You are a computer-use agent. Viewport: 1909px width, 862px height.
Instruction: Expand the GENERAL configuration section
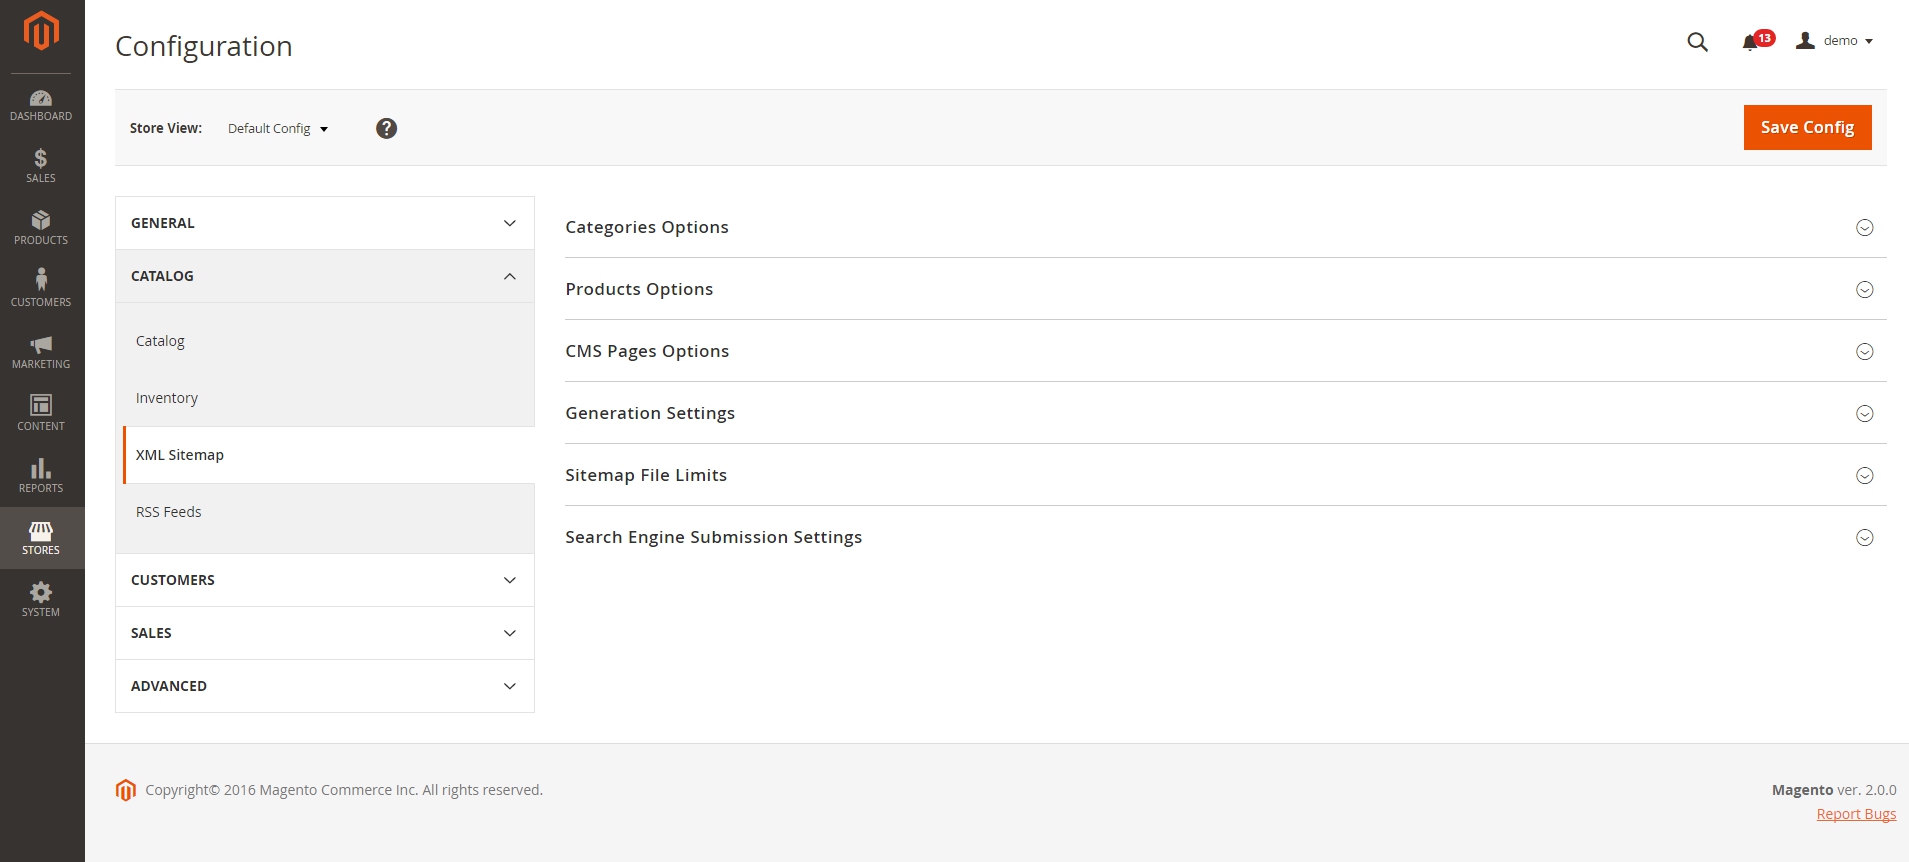(325, 223)
